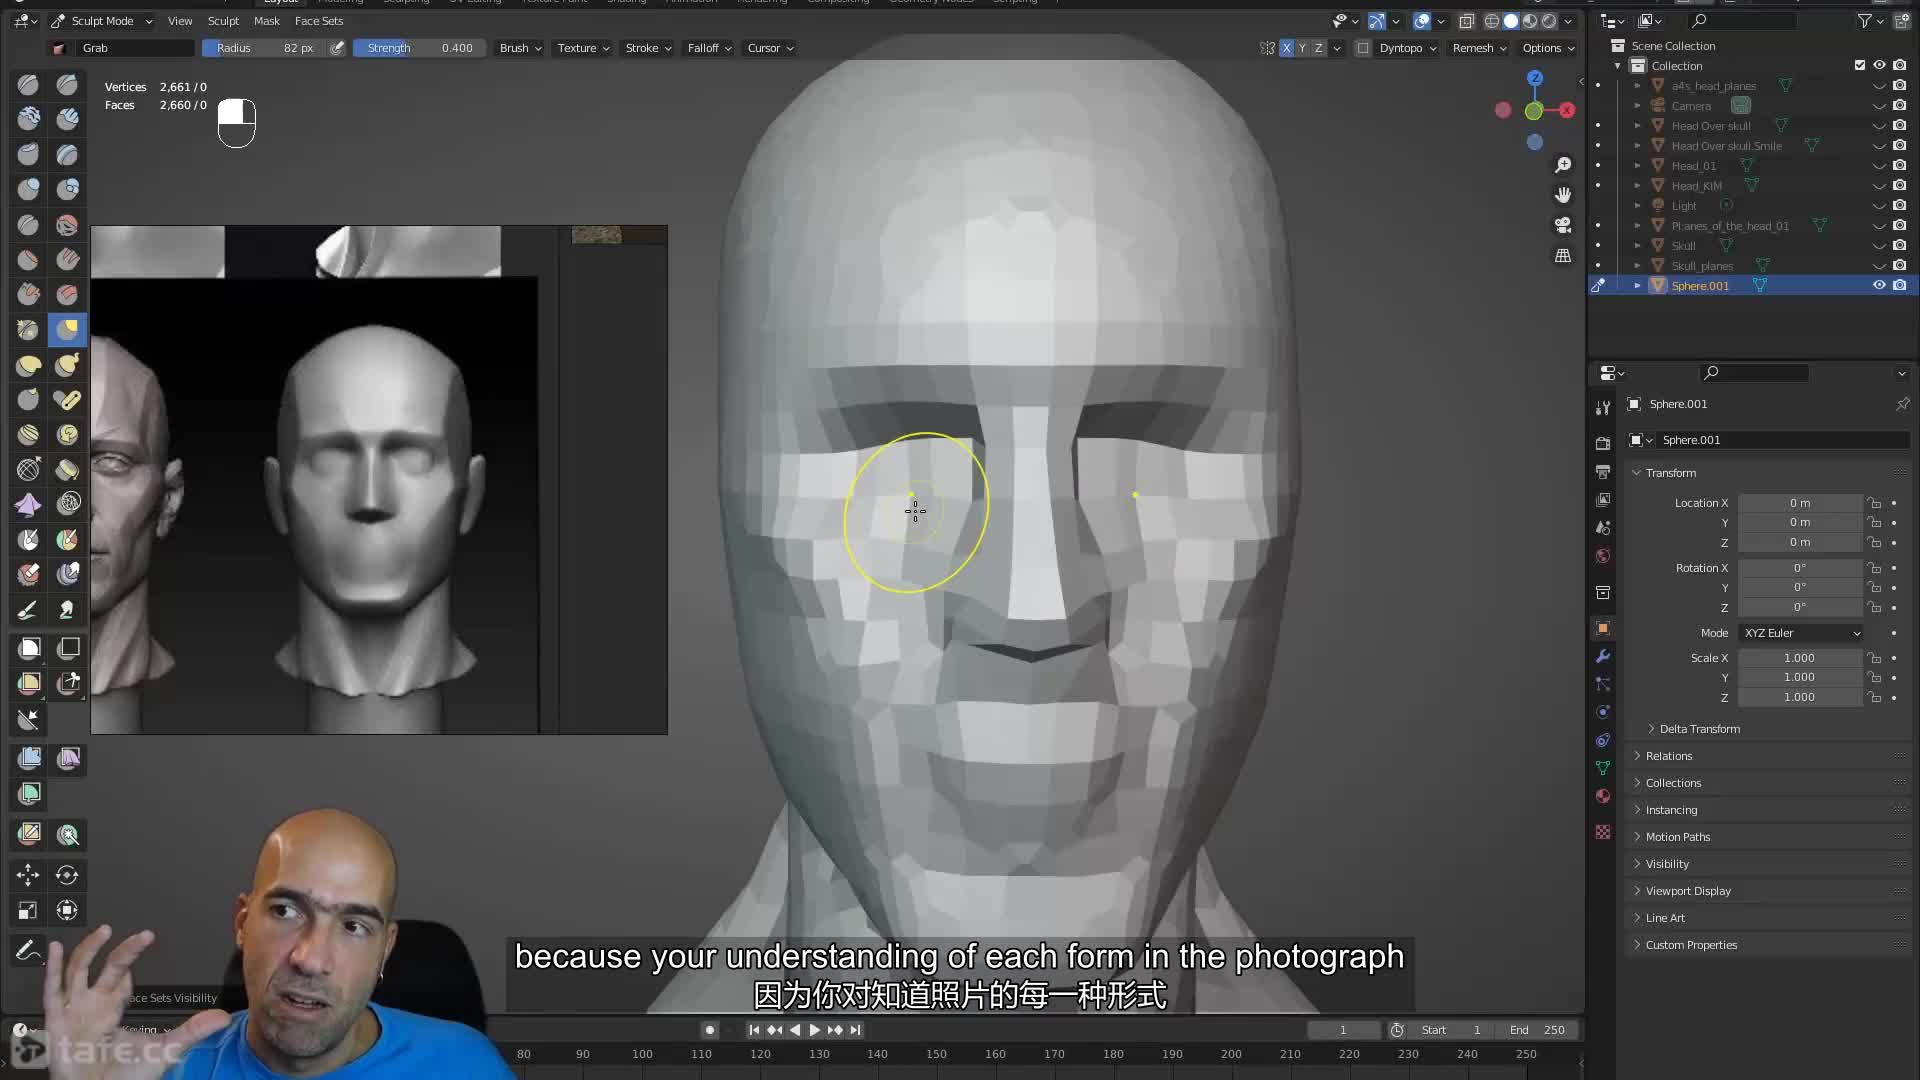Toggle X-ray display in viewport header
1920x1080 pixels.
(x=1467, y=21)
